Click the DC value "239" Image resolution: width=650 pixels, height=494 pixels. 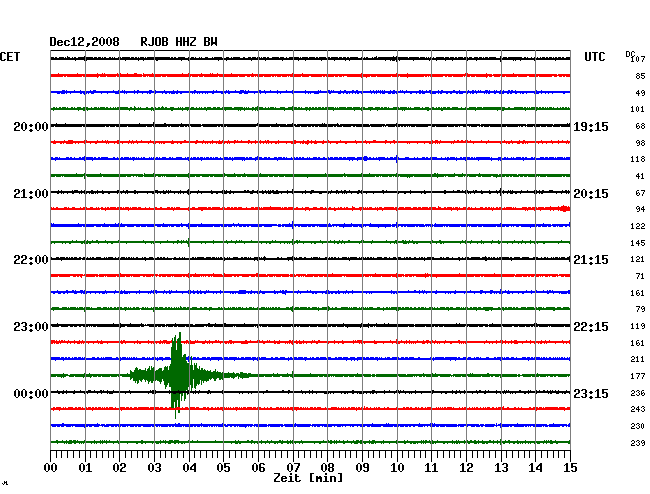pos(638,443)
